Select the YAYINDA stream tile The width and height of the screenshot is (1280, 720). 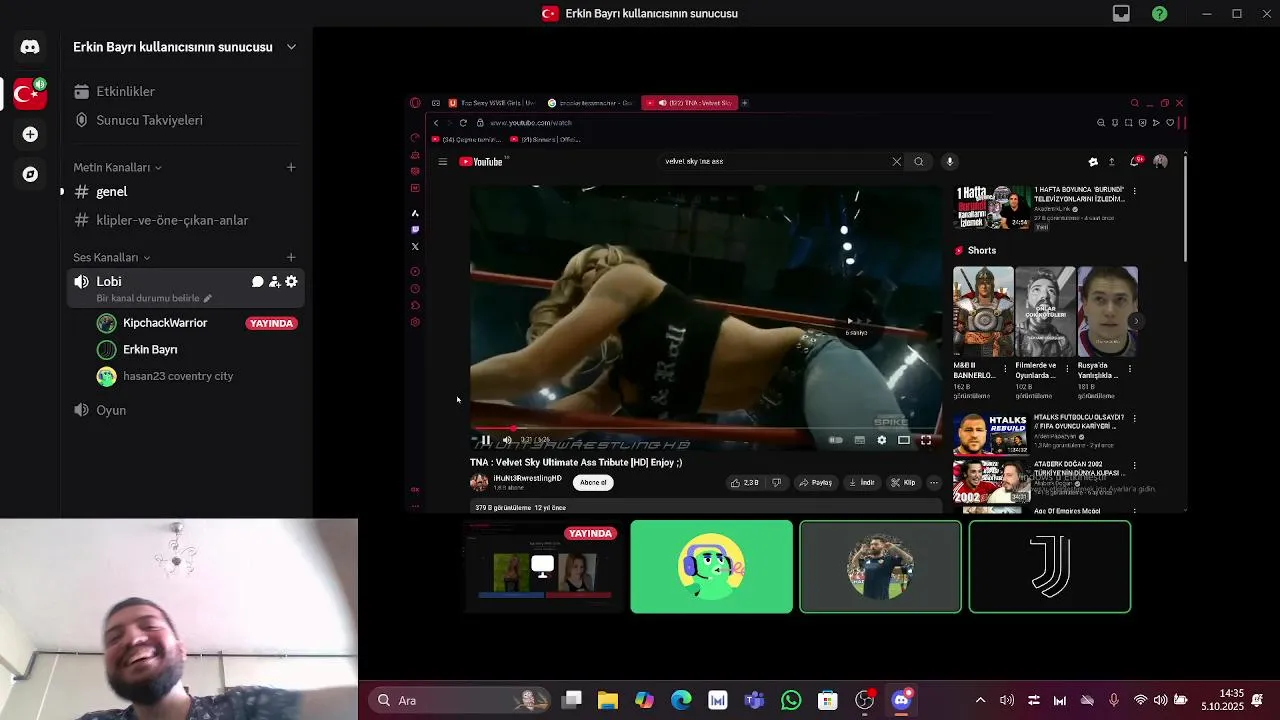point(544,567)
